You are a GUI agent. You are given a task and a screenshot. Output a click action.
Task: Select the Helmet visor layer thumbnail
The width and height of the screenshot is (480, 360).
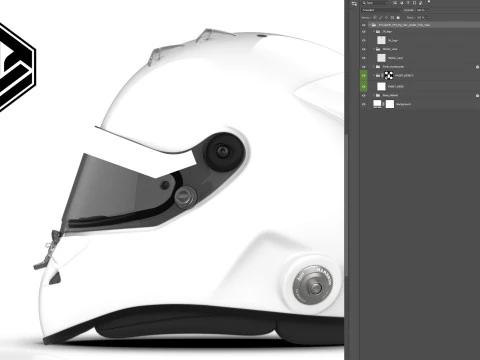[x=381, y=58]
